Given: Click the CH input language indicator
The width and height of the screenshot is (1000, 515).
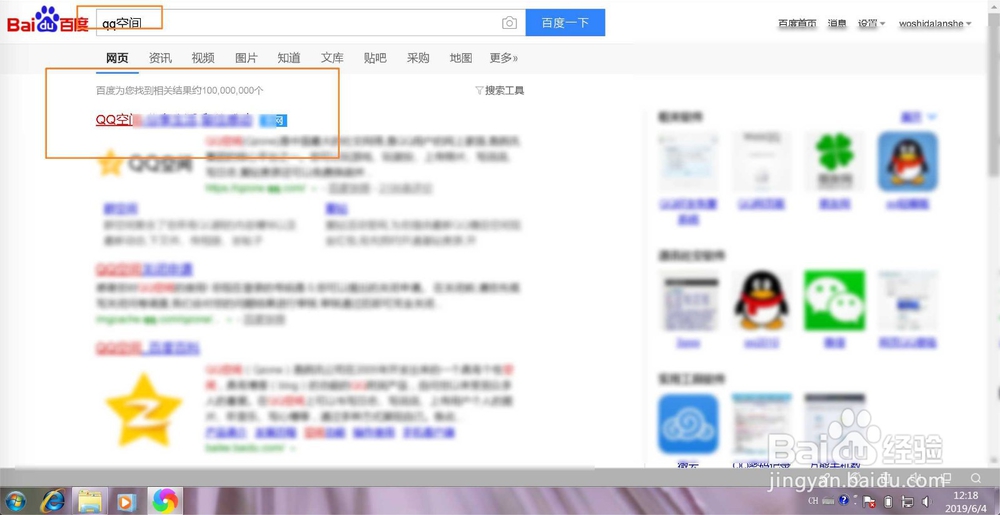Looking at the screenshot, I should (814, 501).
